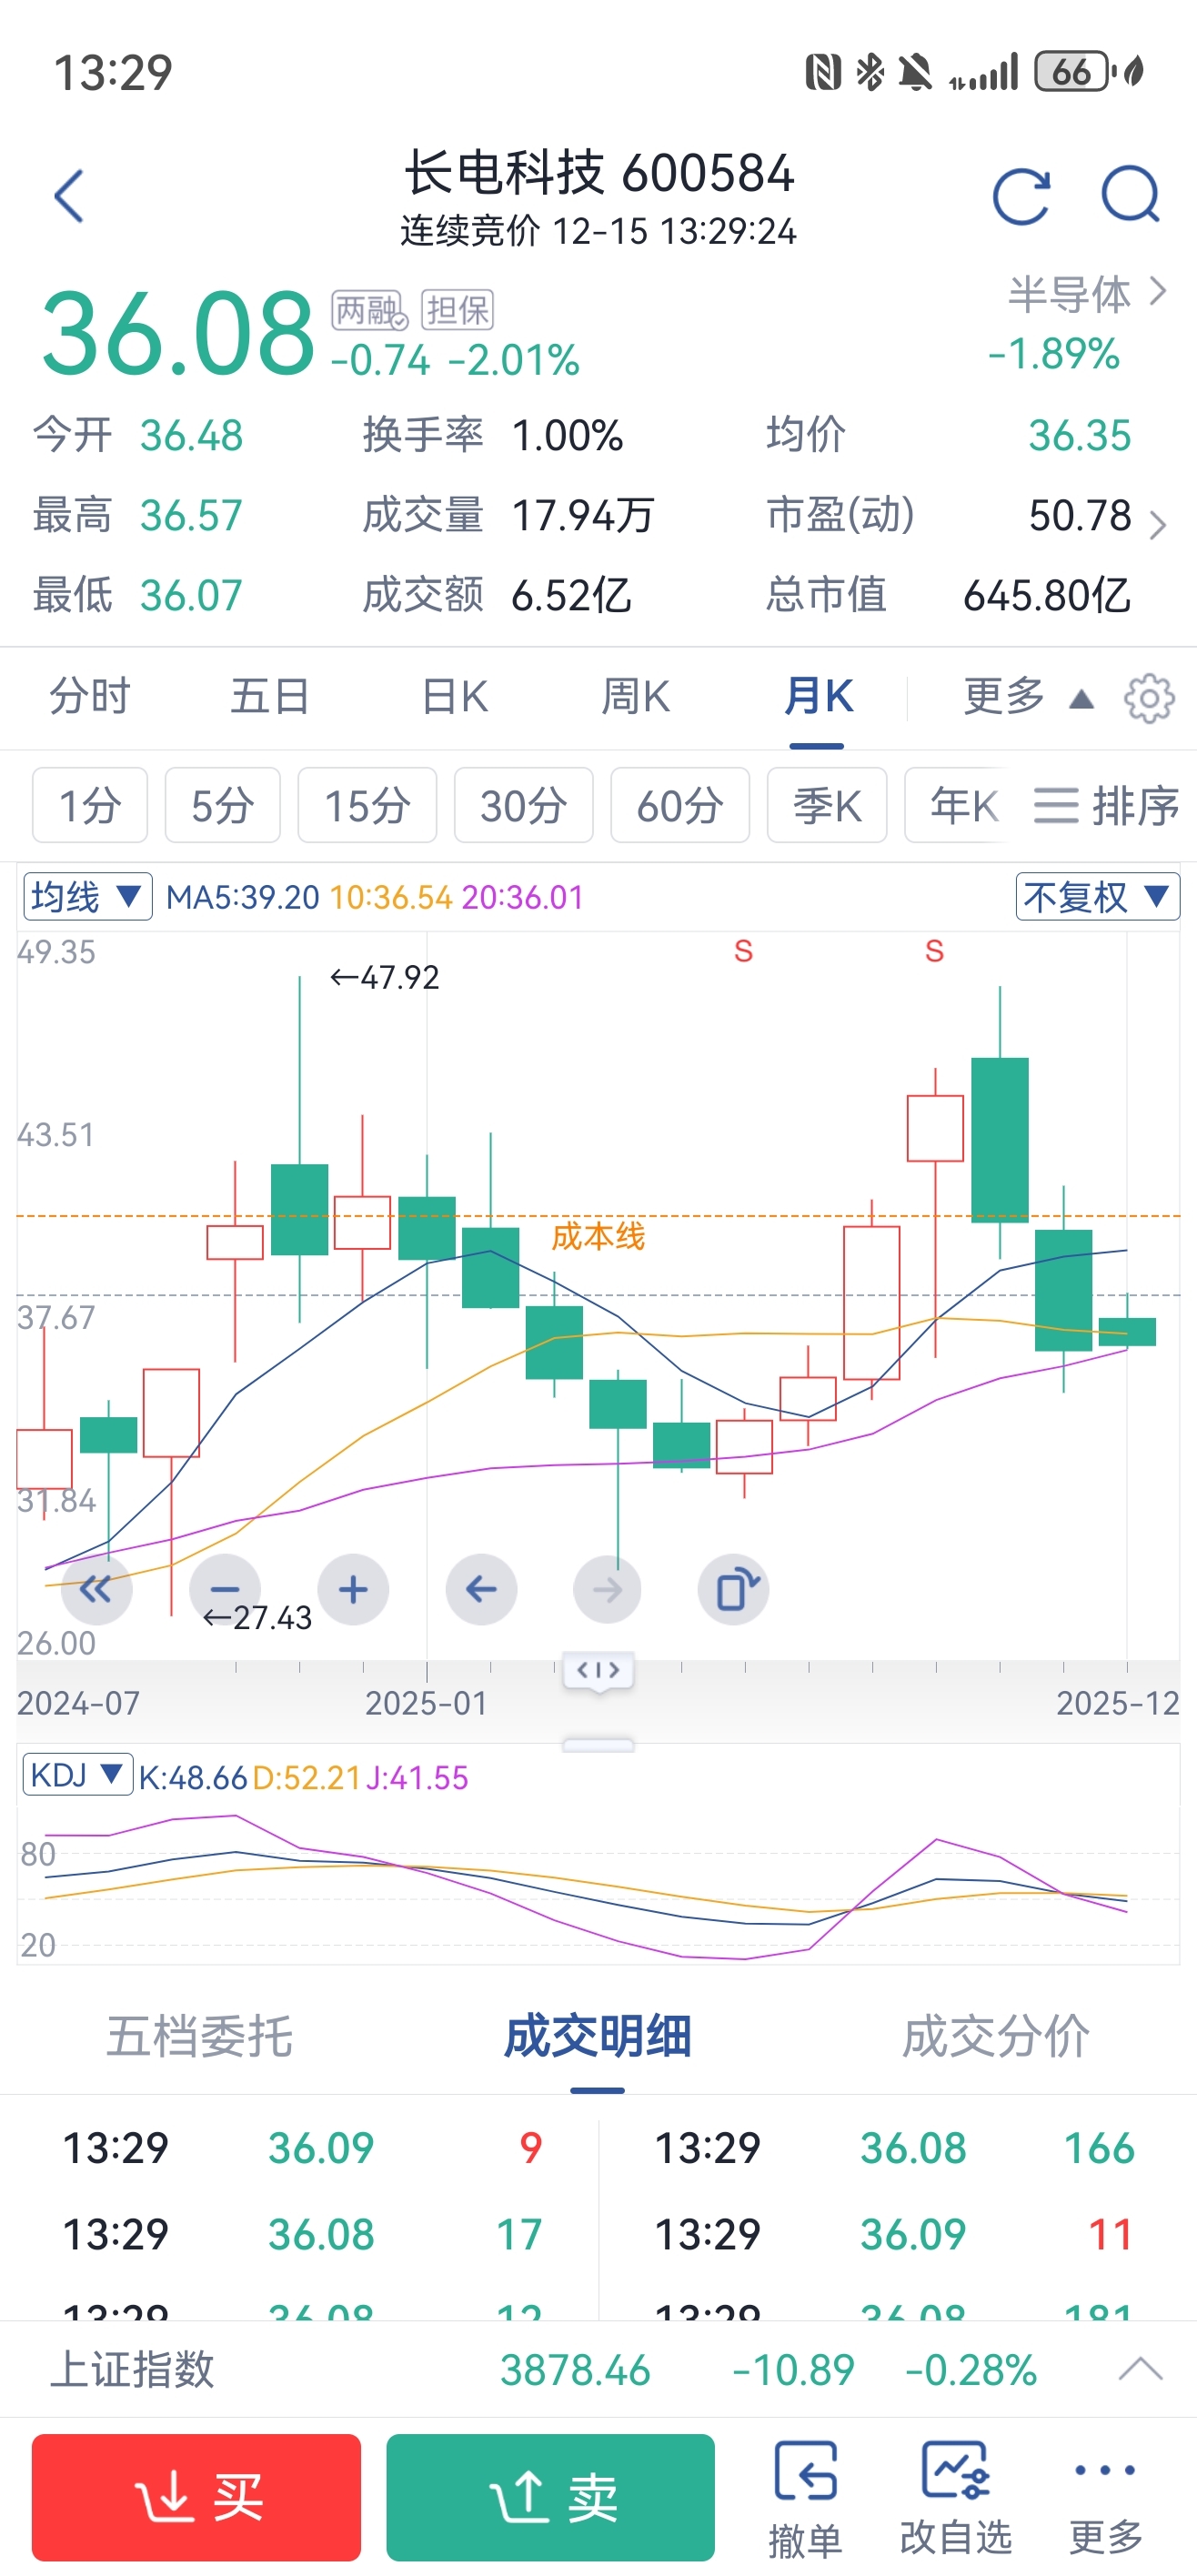Open the 均线 indicator dropdown
The width and height of the screenshot is (1197, 2576).
[87, 897]
